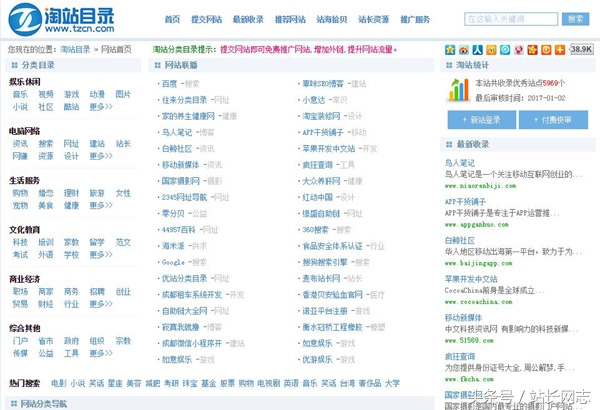Open the 招聘 category under 商业经济
The image size is (600, 410).
click(97, 292)
